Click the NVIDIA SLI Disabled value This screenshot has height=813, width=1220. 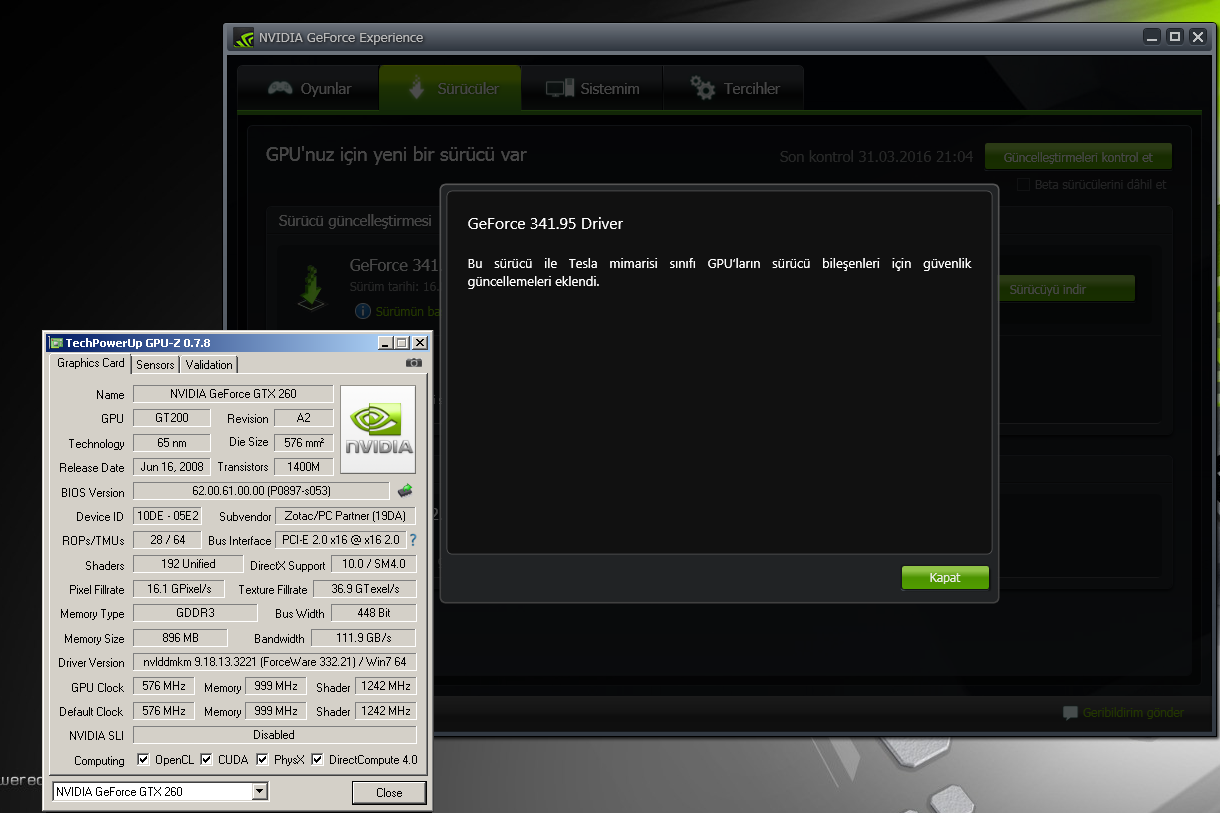(274, 735)
